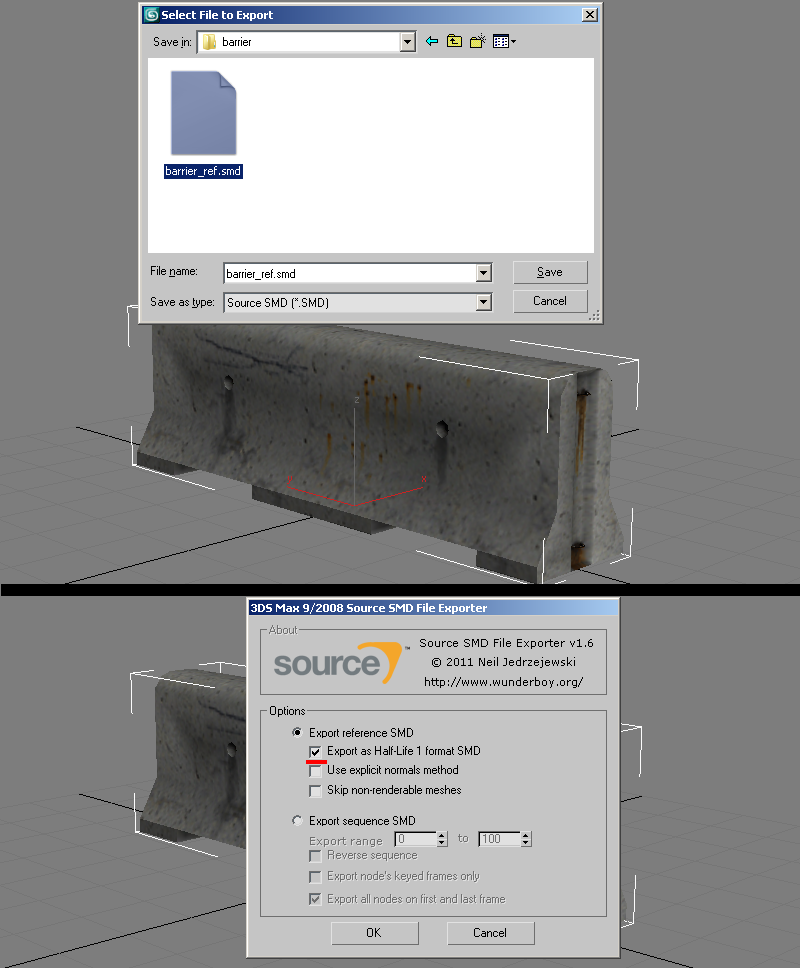The image size is (800, 968).
Task: Go up one folder level
Action: tap(454, 41)
